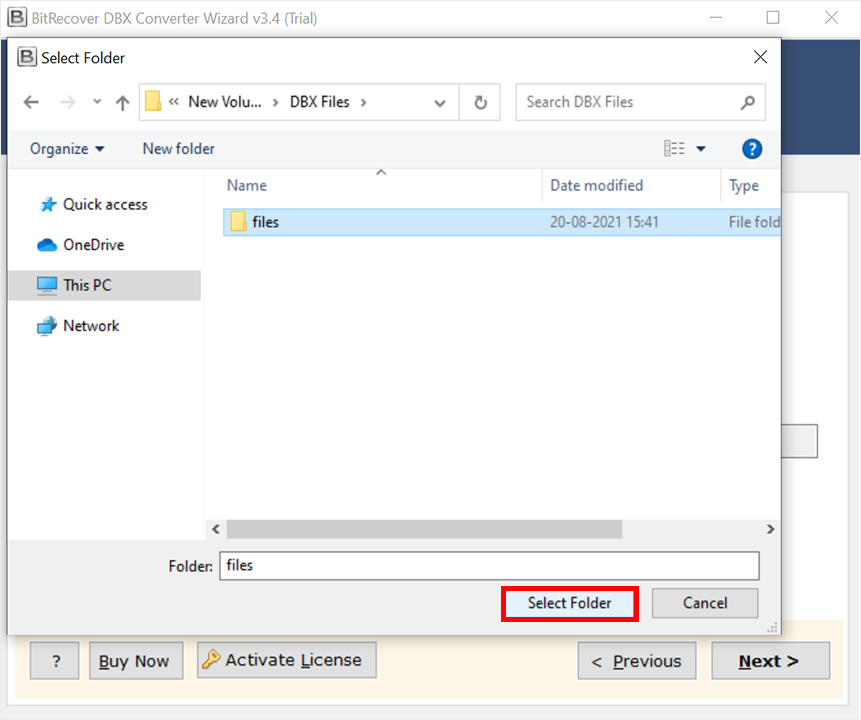
Task: Click the files folder's date 20-08-2021 15:41
Action: click(604, 222)
